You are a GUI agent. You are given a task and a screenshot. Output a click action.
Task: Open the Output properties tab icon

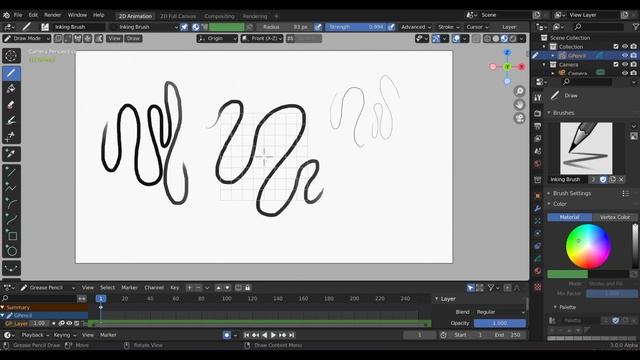[538, 126]
